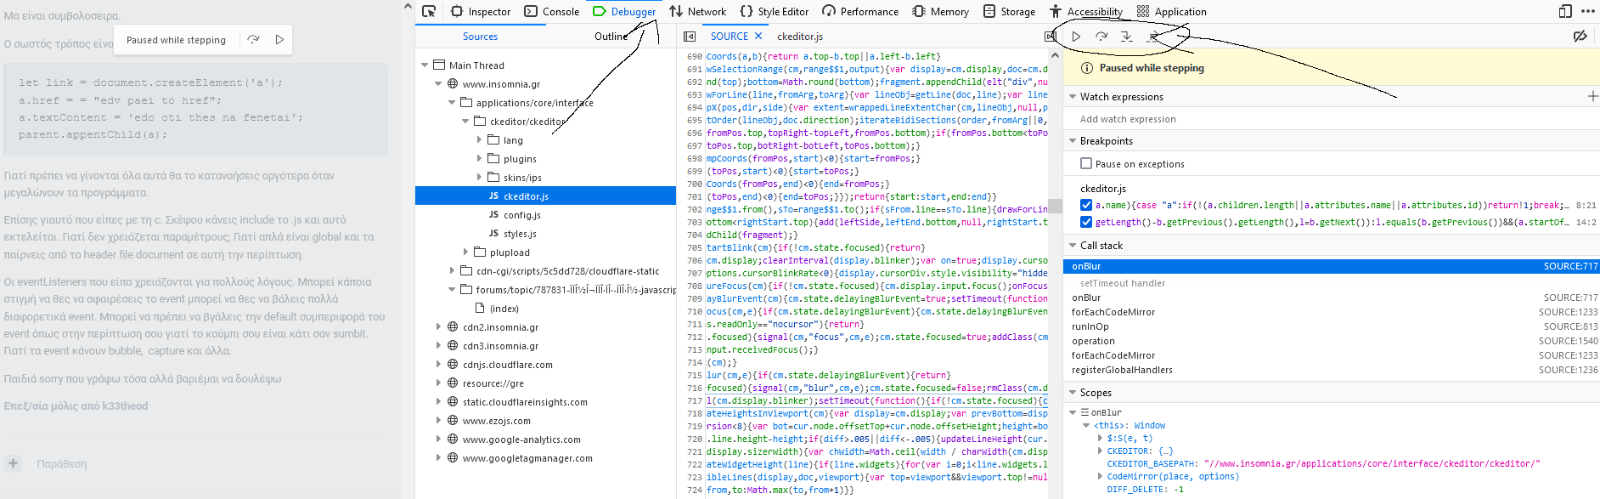
Task: Disable the getLength() breakpoint checkbox
Action: (x=1086, y=222)
